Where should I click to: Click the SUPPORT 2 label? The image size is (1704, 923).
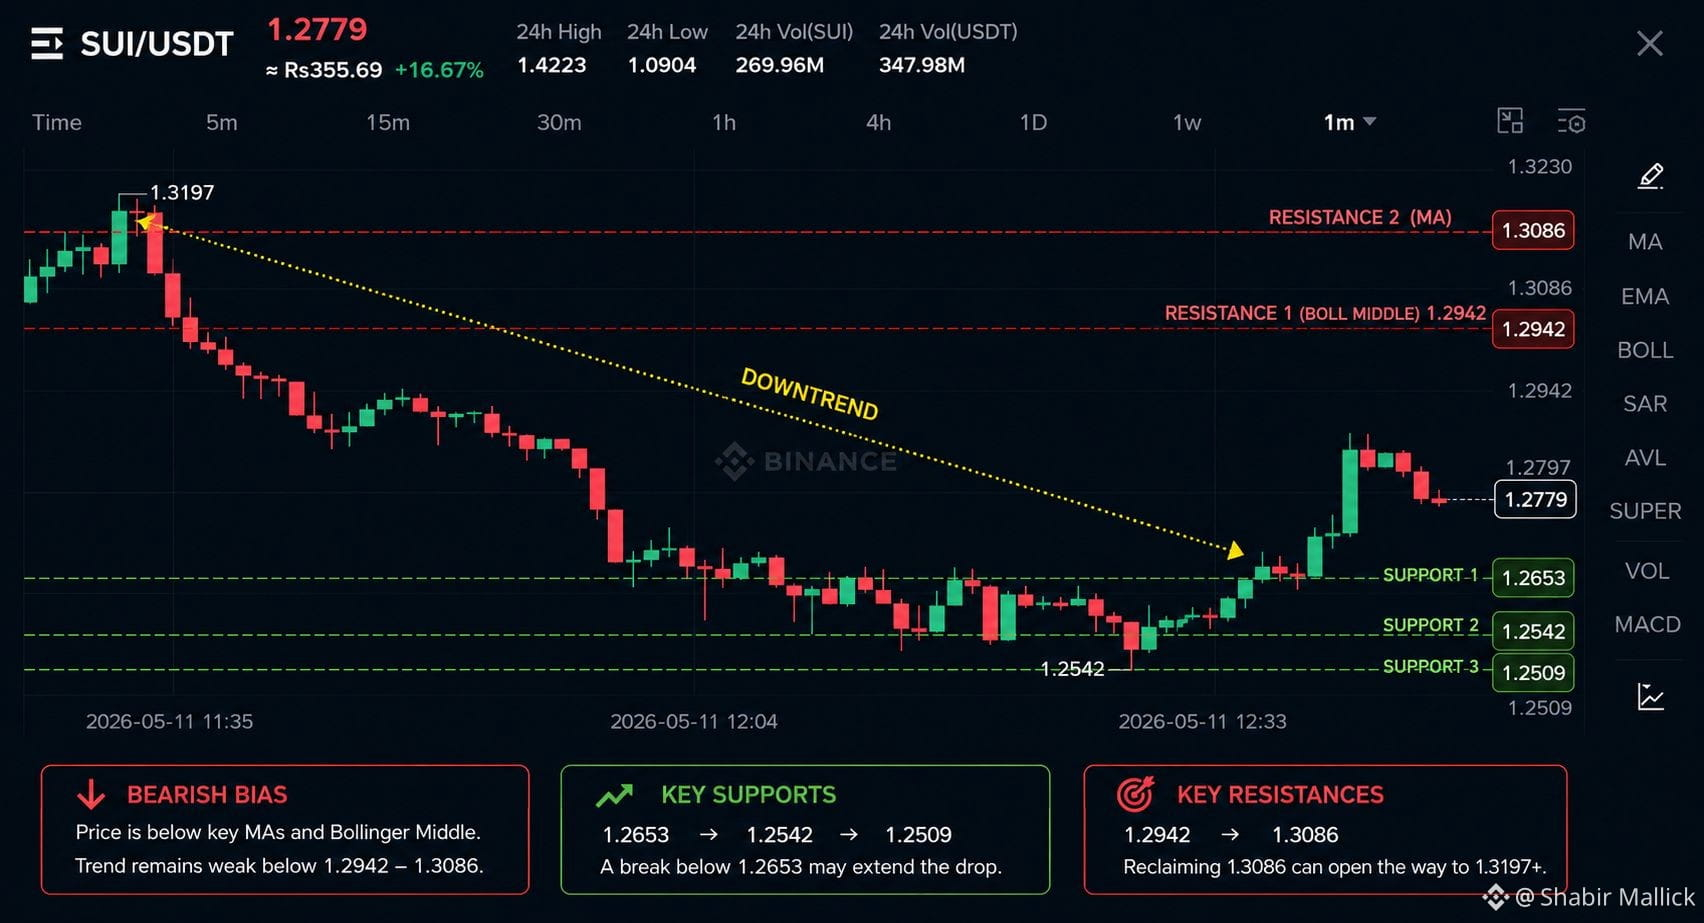[1430, 625]
